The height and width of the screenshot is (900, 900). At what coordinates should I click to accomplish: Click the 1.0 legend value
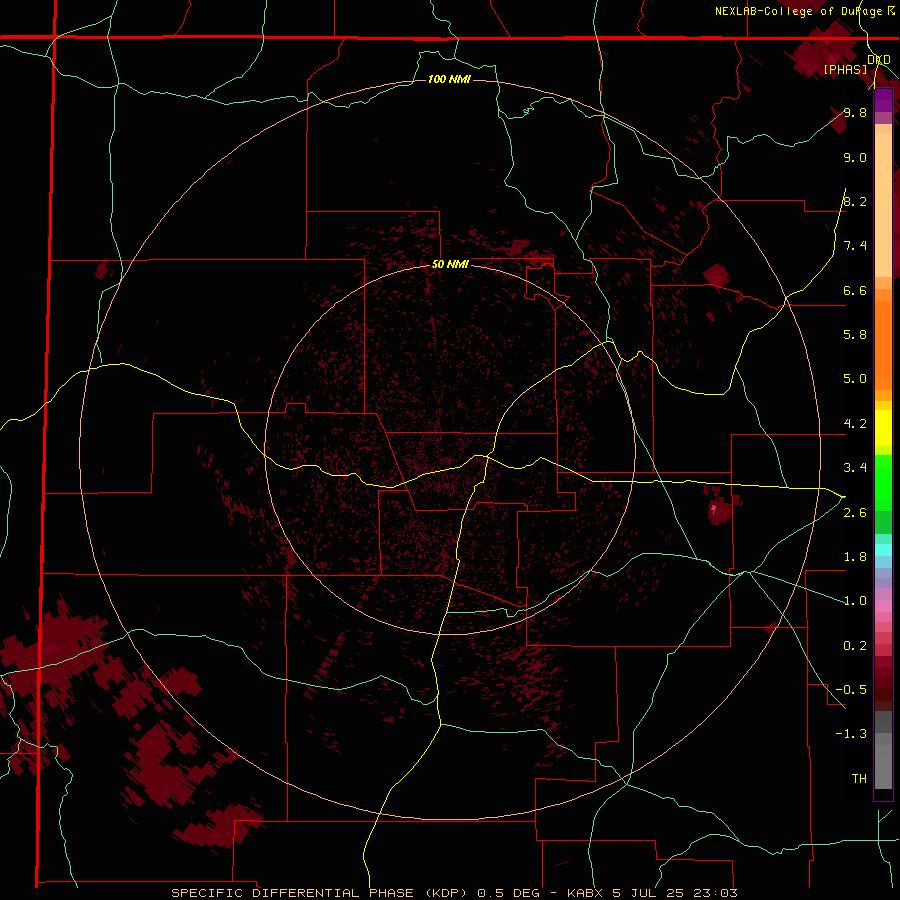(x=855, y=601)
